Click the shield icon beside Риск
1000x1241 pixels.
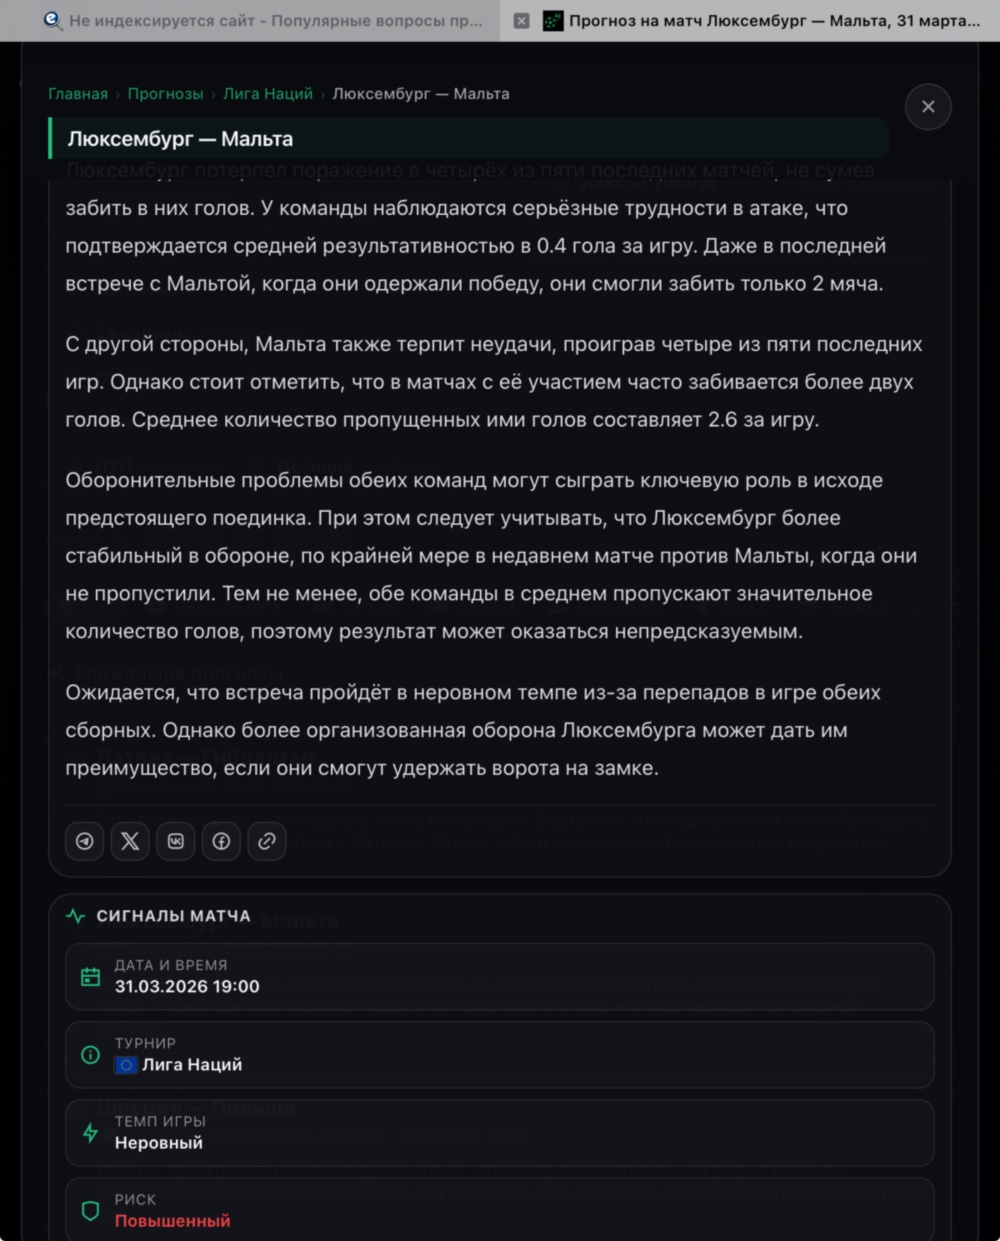[90, 1210]
